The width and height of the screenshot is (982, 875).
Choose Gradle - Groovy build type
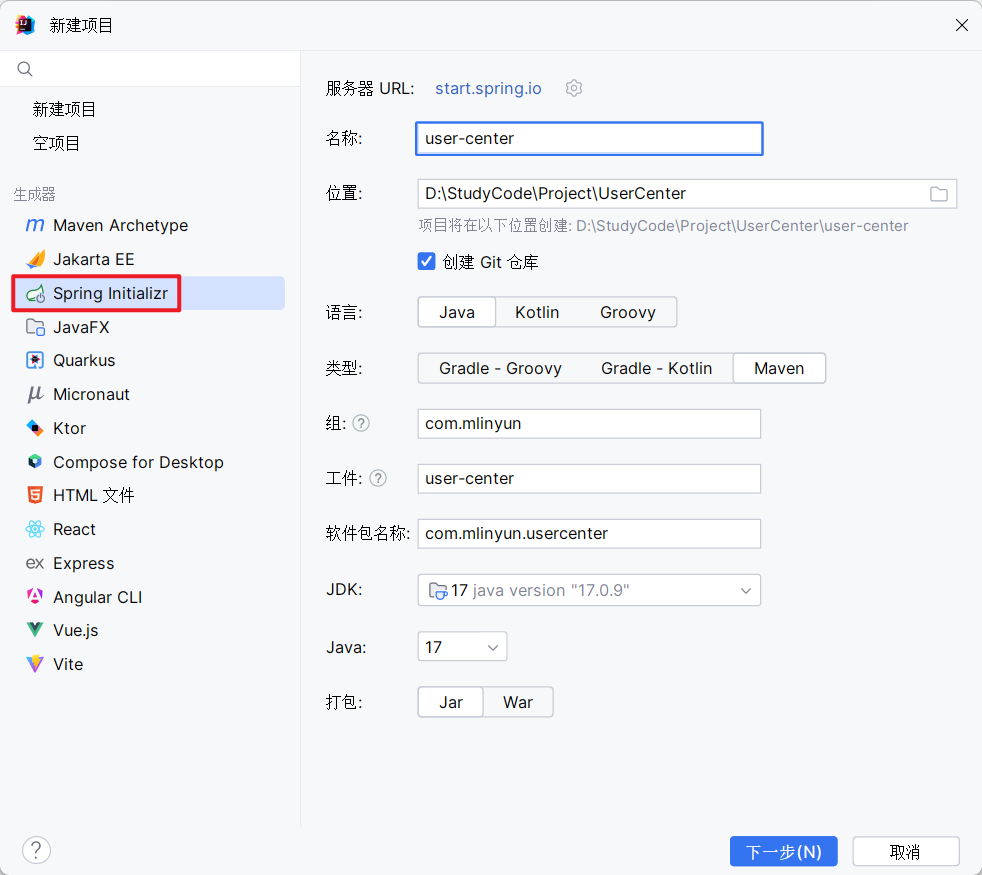500,368
